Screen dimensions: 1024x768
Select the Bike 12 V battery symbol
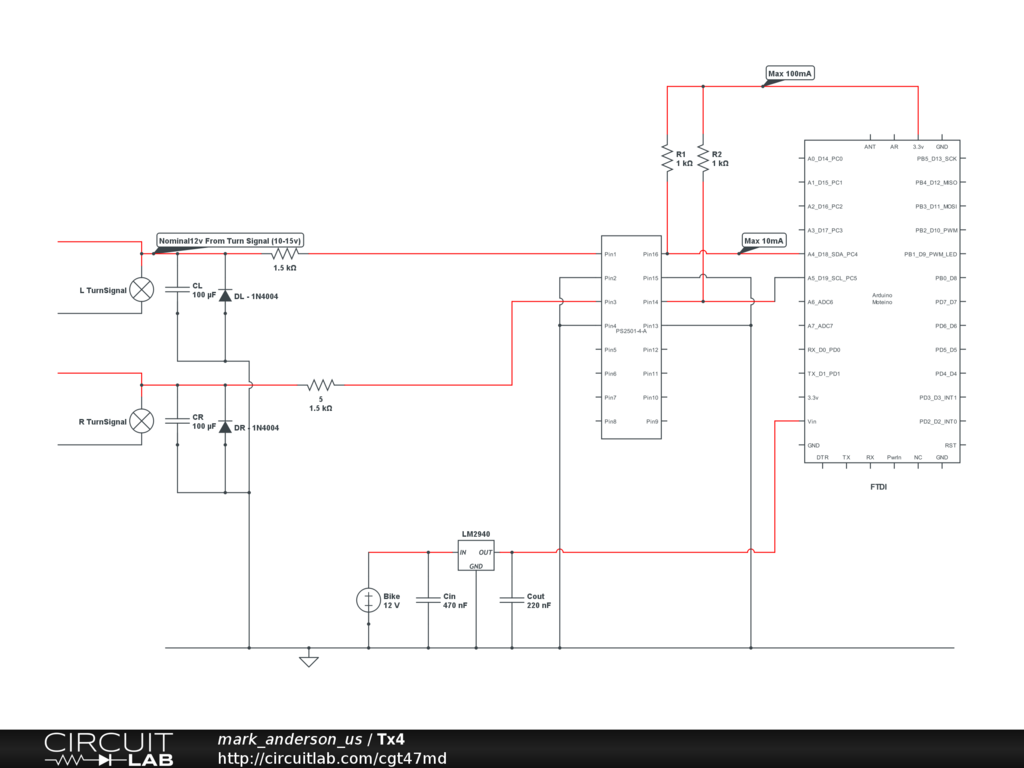tap(368, 600)
